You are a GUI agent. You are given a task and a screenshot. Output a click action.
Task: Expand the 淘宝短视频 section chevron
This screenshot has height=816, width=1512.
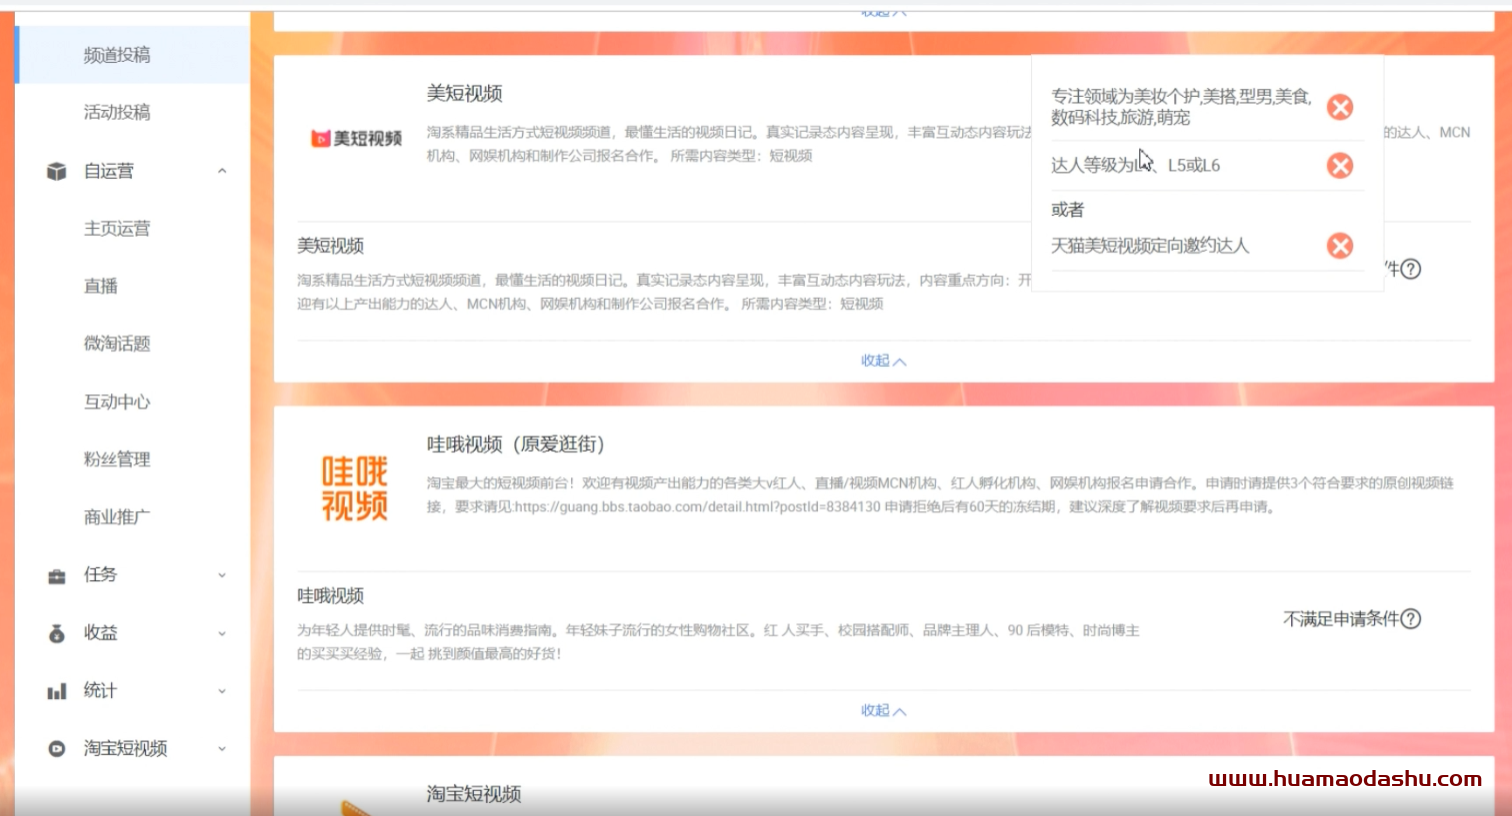pos(222,748)
